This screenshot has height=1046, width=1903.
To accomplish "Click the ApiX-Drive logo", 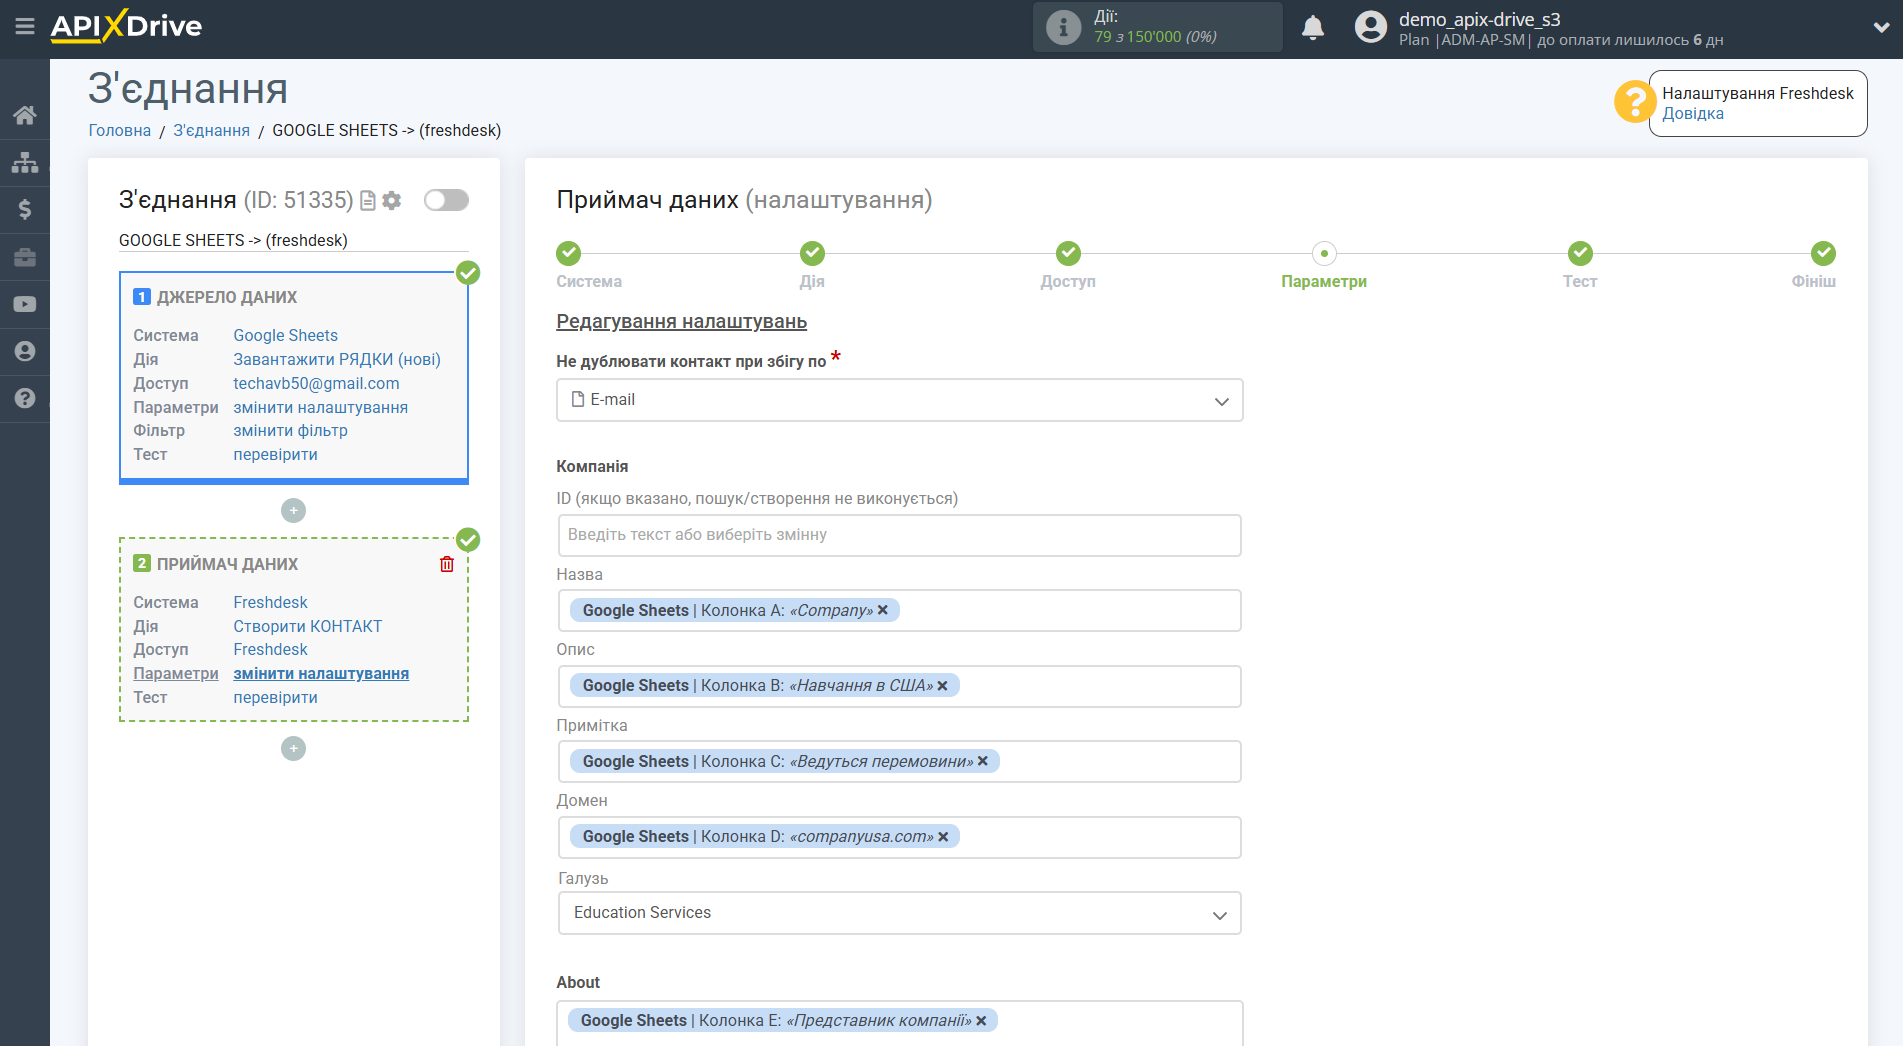I will click(126, 26).
